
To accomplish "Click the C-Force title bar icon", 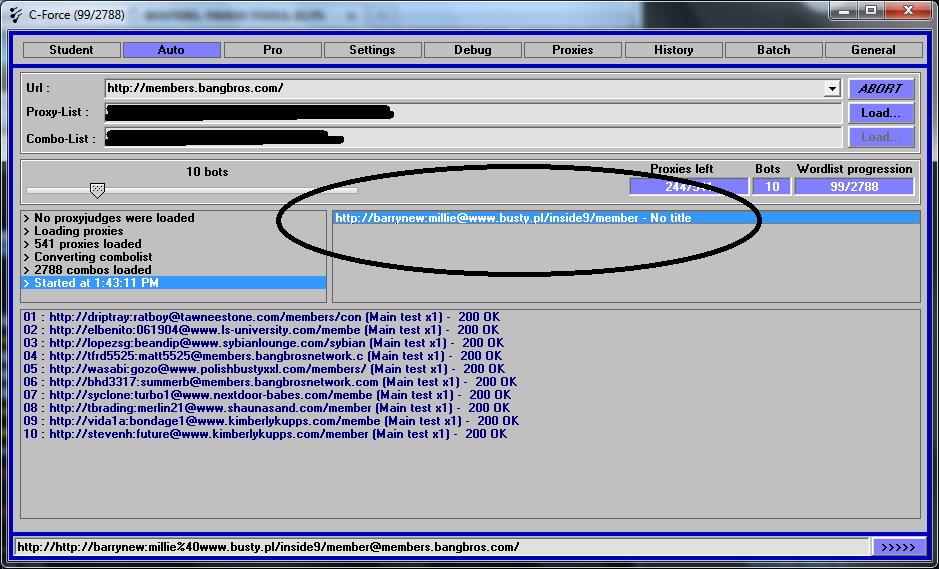I will (16, 14).
